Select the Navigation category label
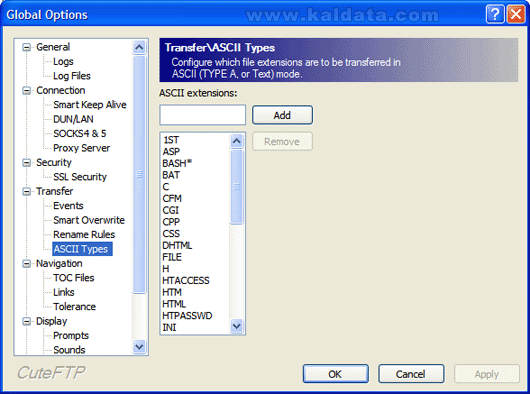Screen dimensions: 530x394 click(x=59, y=264)
